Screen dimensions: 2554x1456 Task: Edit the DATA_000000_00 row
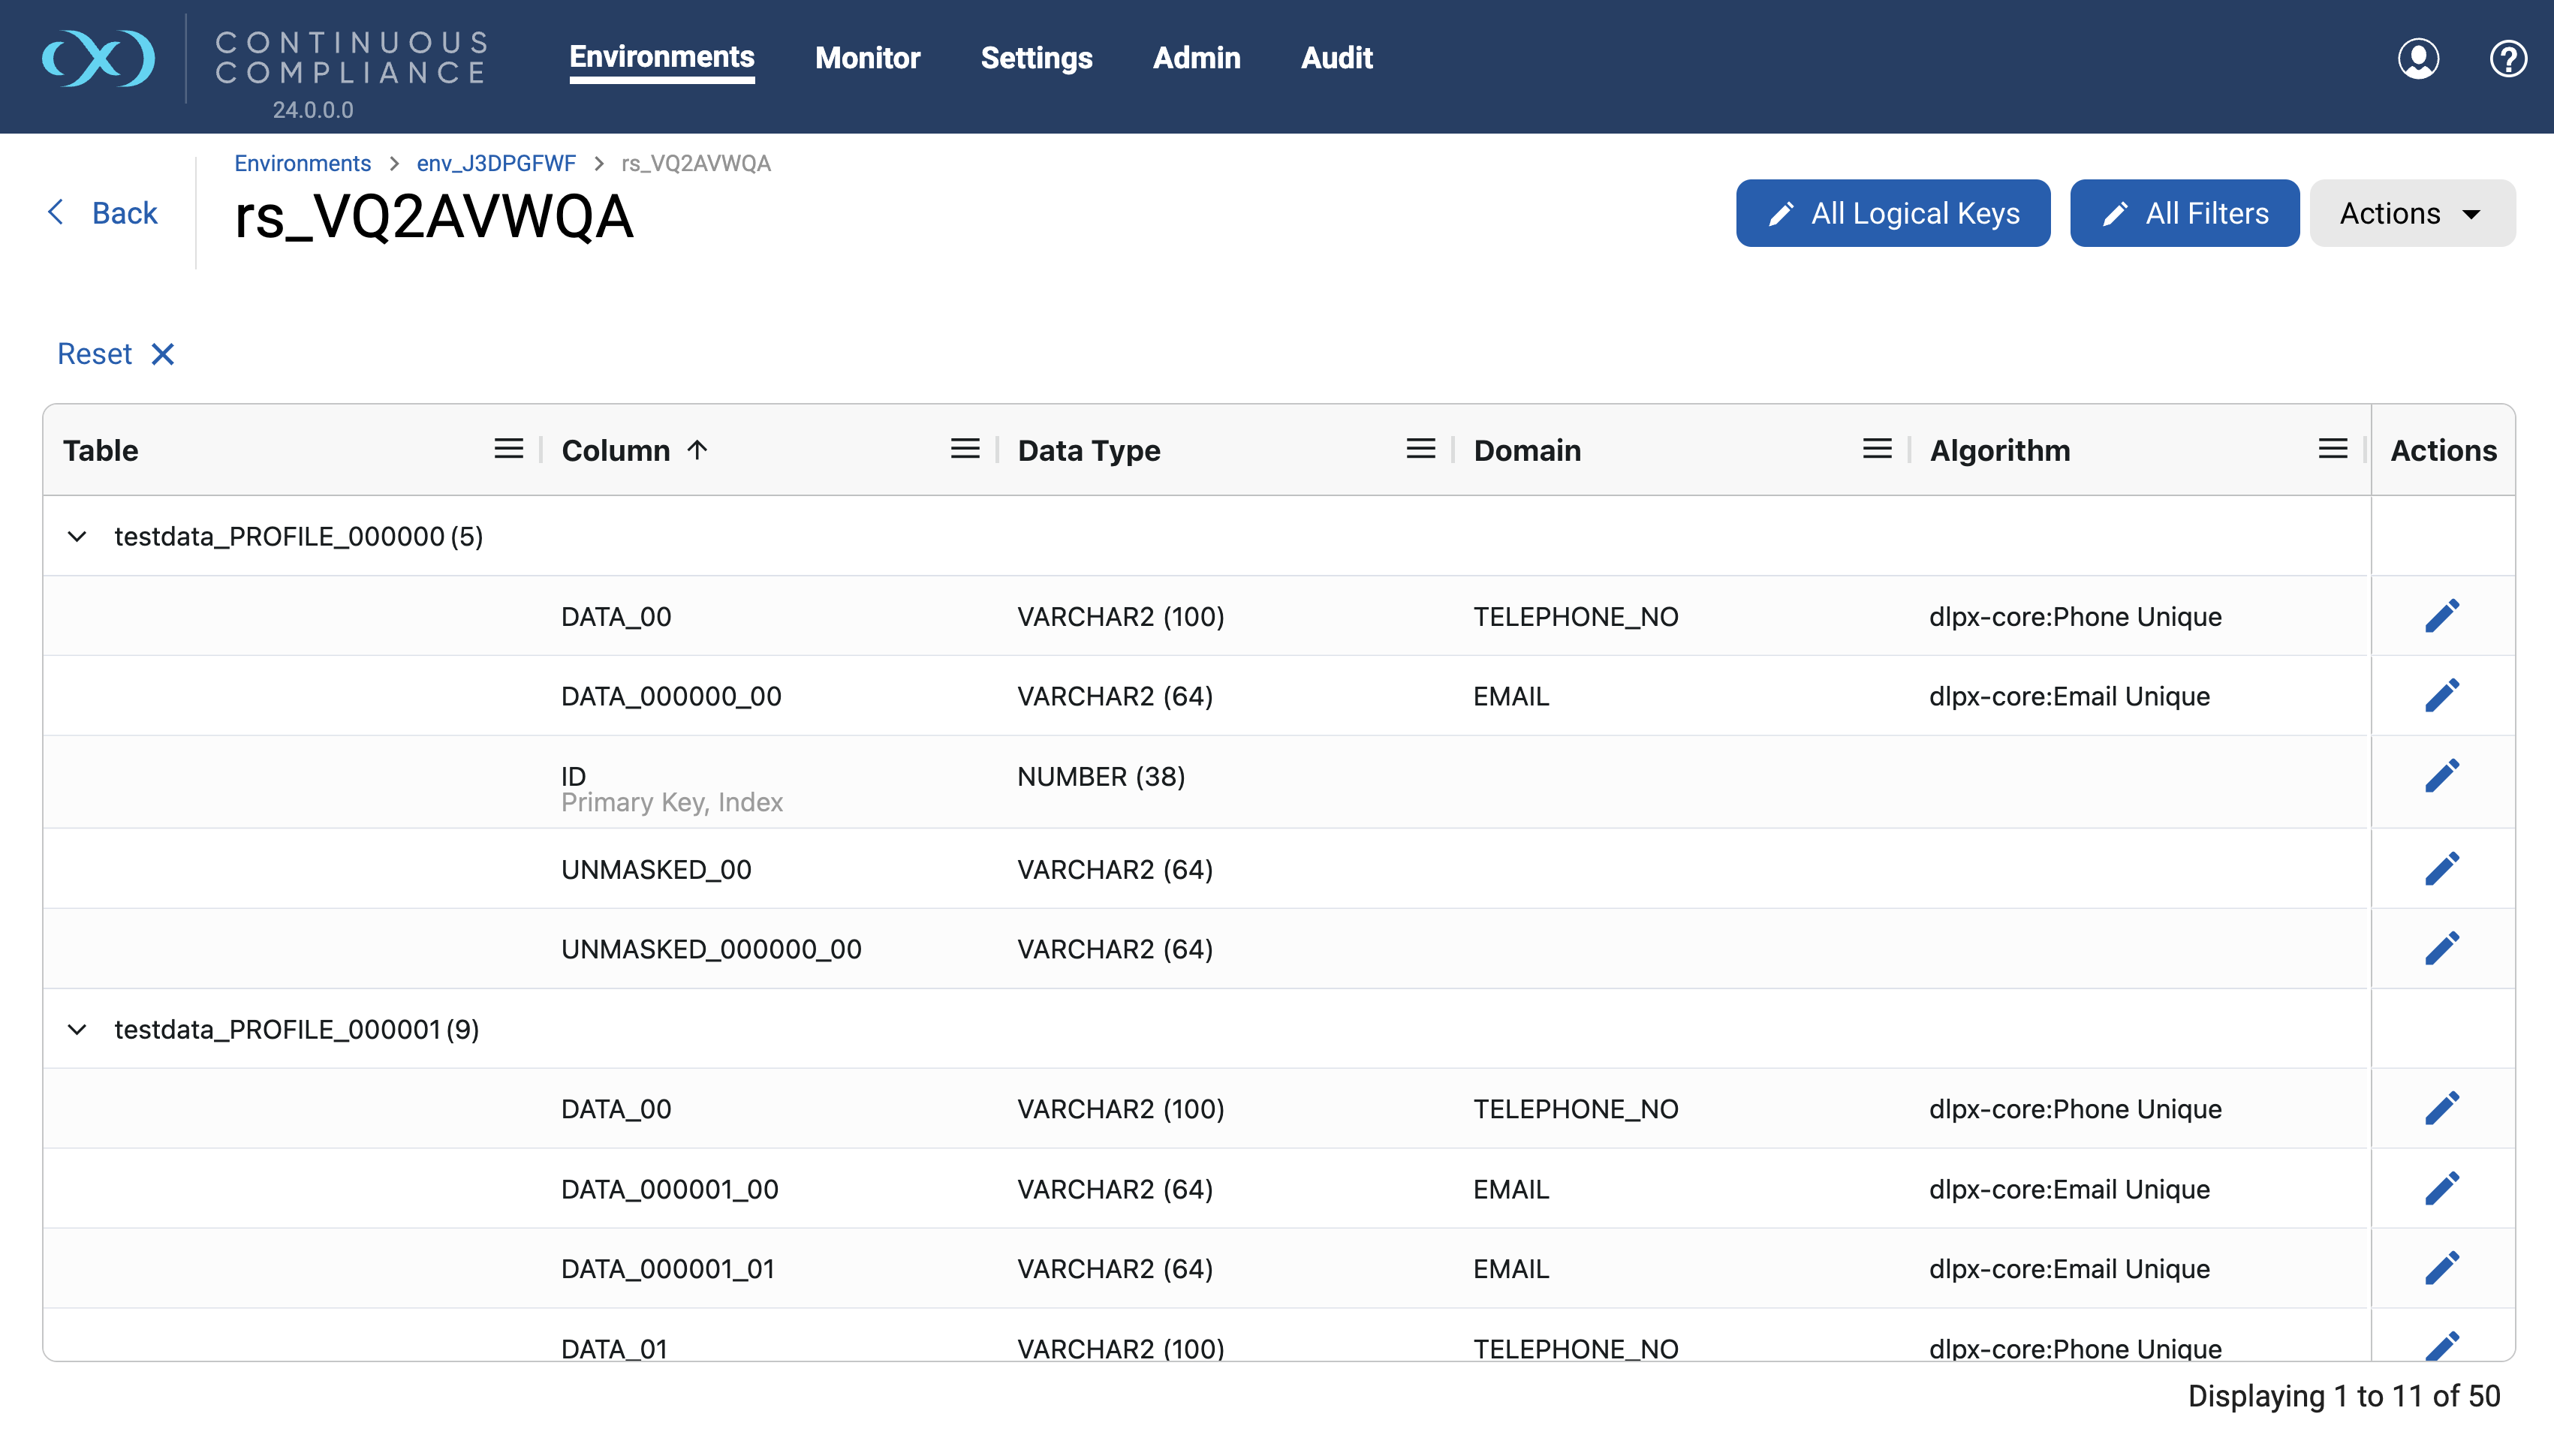click(x=2442, y=696)
